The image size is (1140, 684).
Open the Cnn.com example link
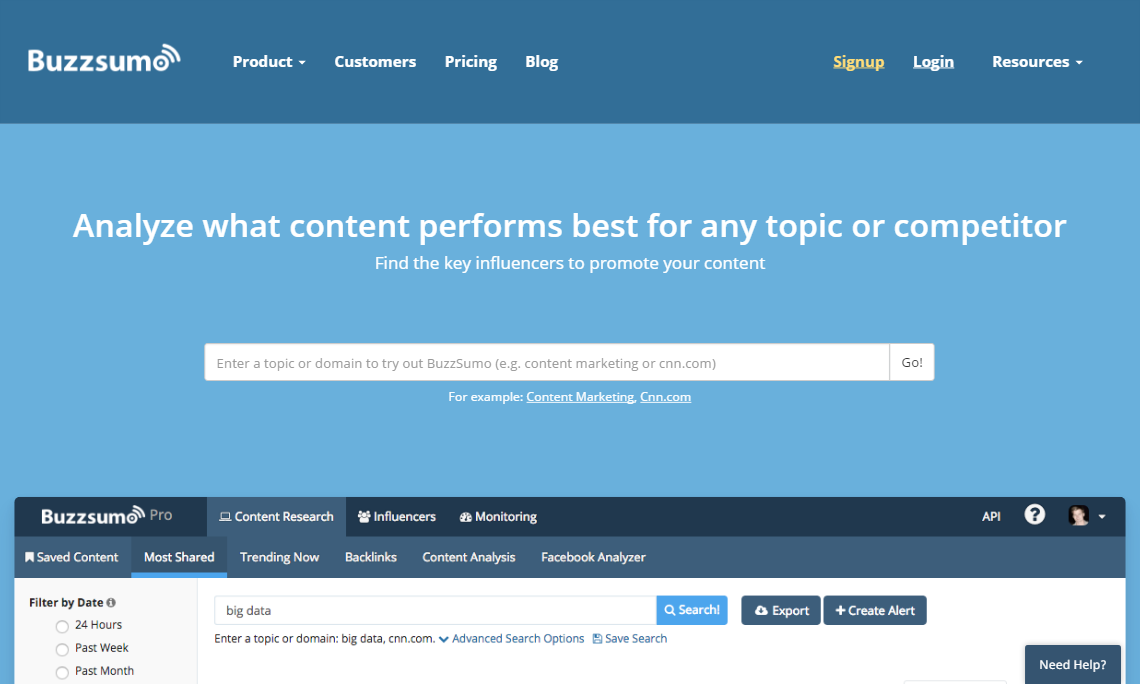pyautogui.click(x=665, y=396)
